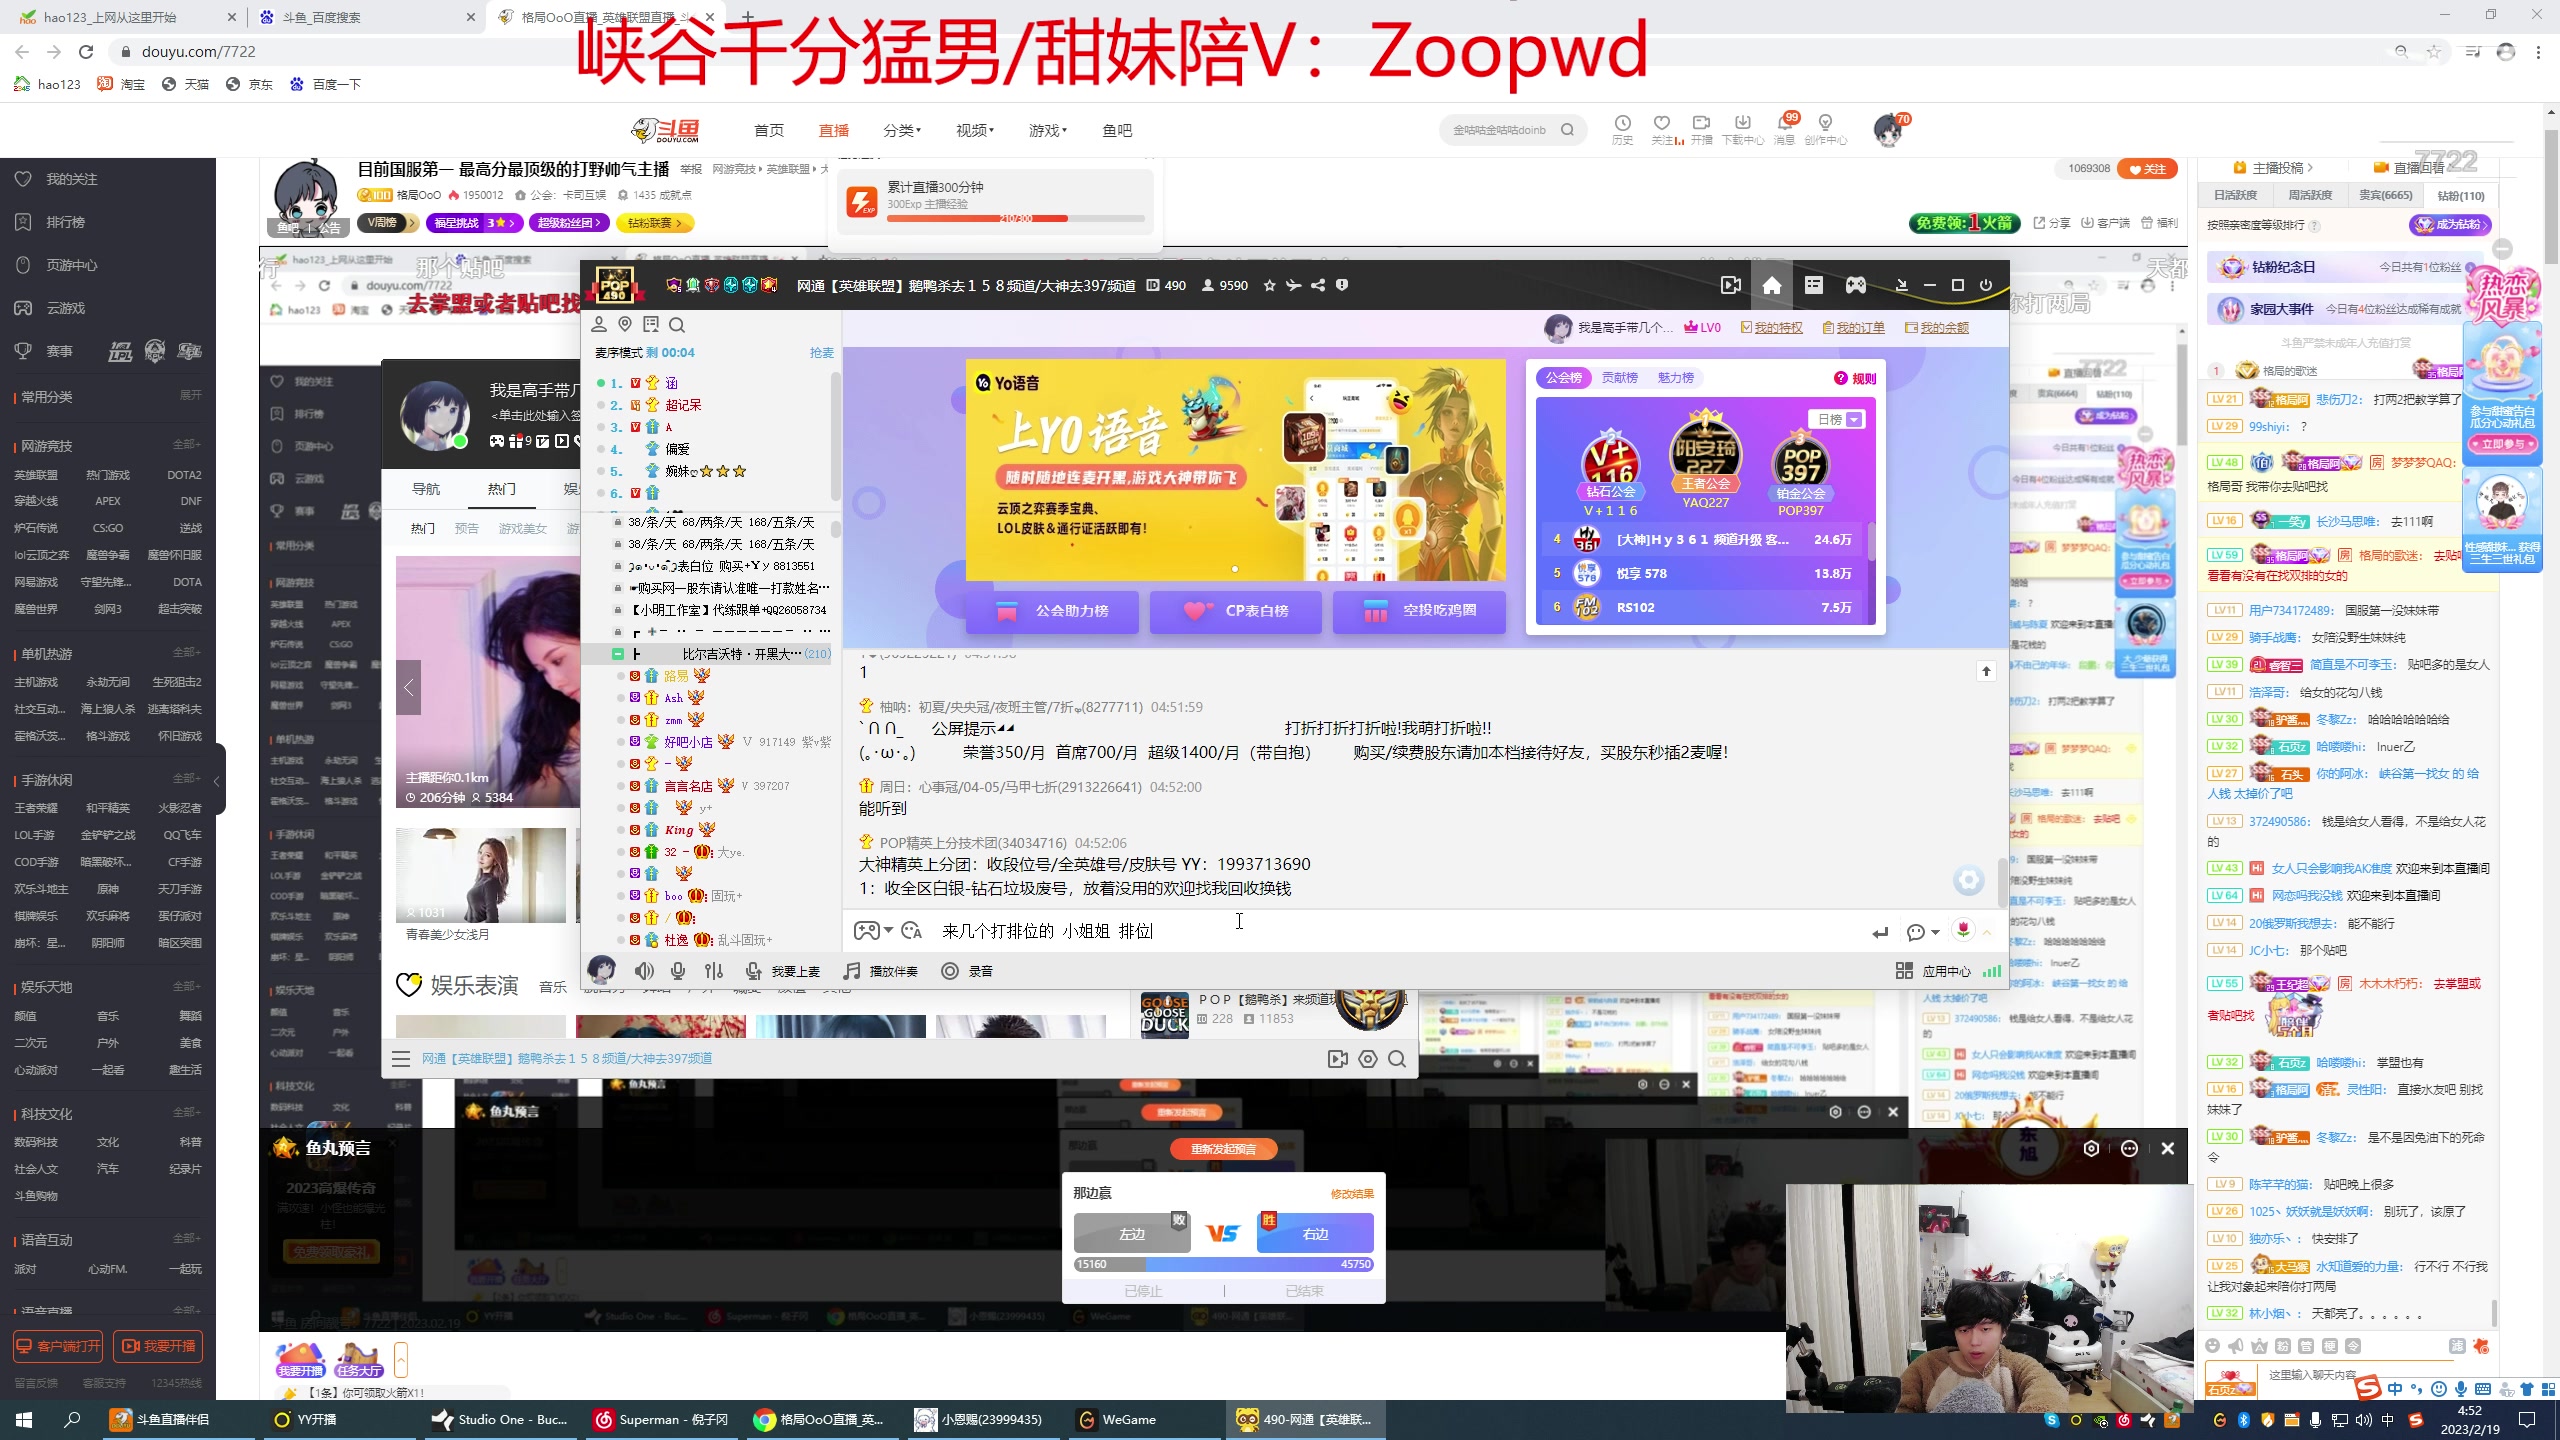
Task: Toggle 我要上麦 mic queue button
Action: point(783,971)
